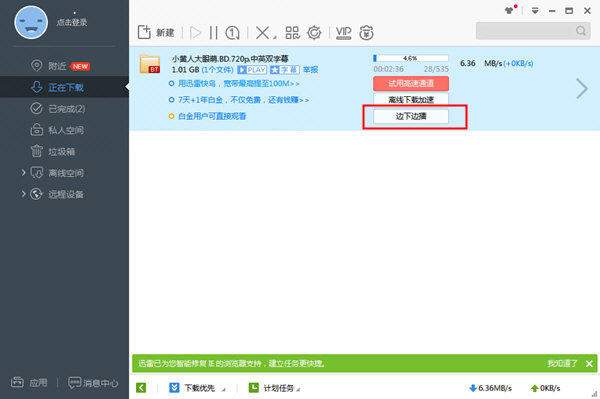600x399 pixels.
Task: Collapse sidebar with green arrow icon
Action: tap(141, 388)
